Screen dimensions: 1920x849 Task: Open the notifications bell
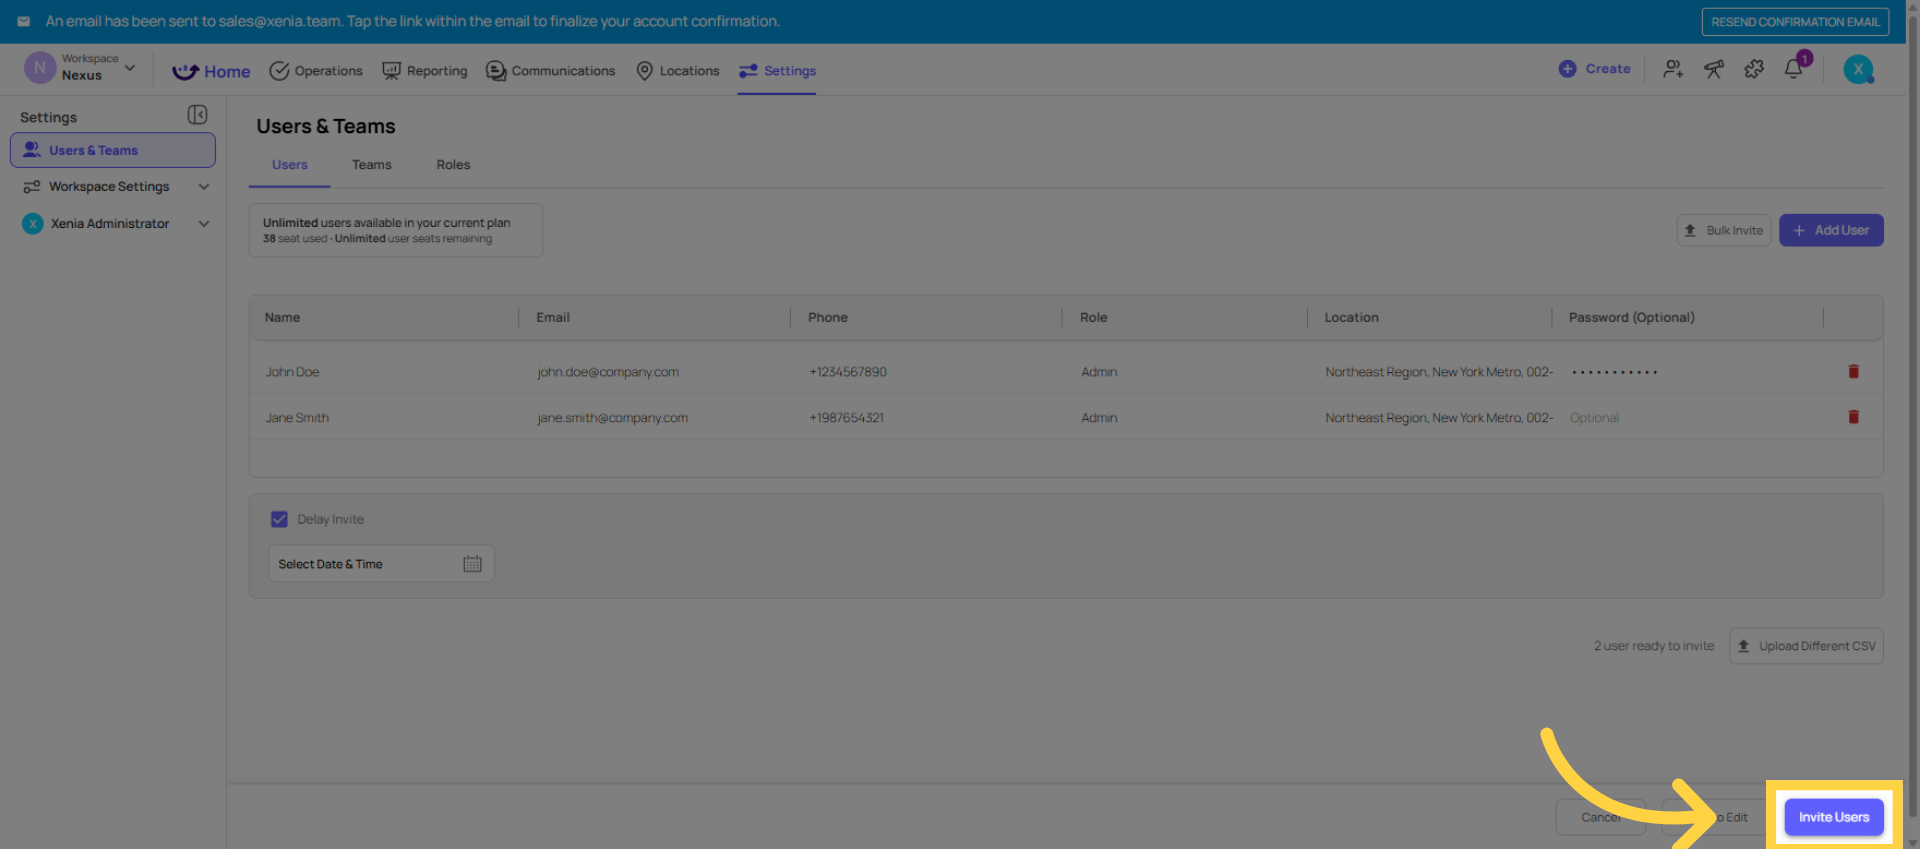point(1794,69)
